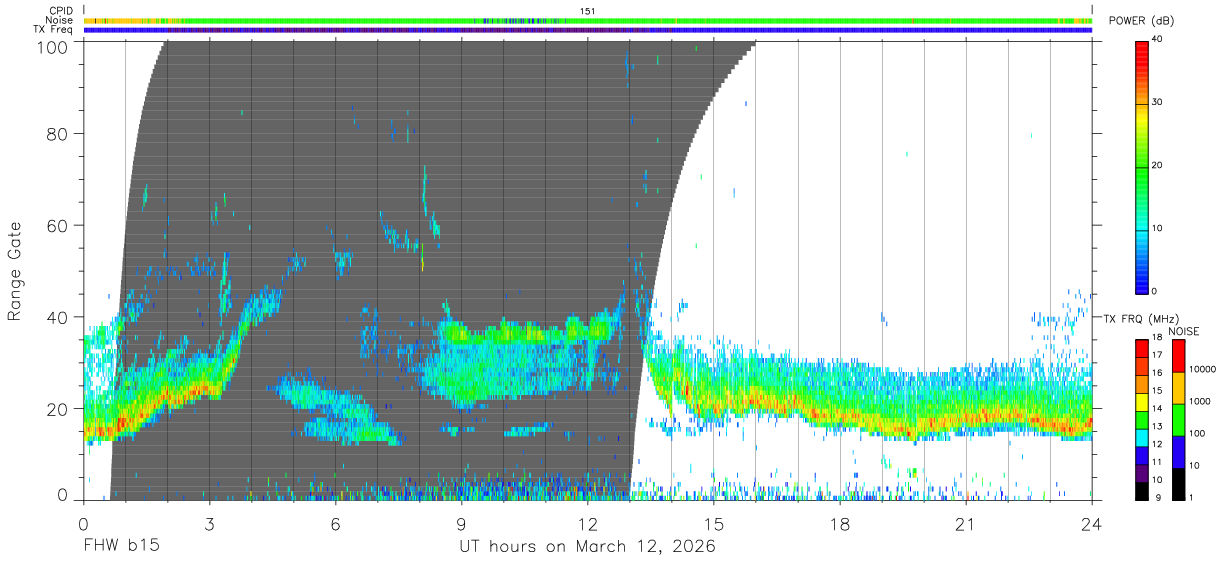This screenshot has width=1228, height=567.
Task: Click power scale value 30
Action: tap(1159, 103)
